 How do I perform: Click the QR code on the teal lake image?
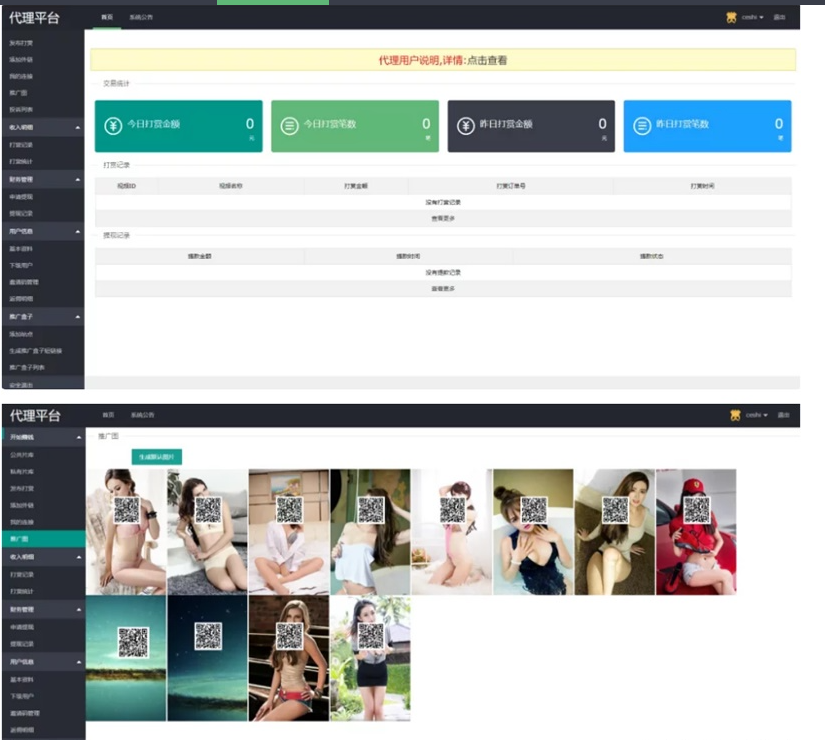(133, 641)
